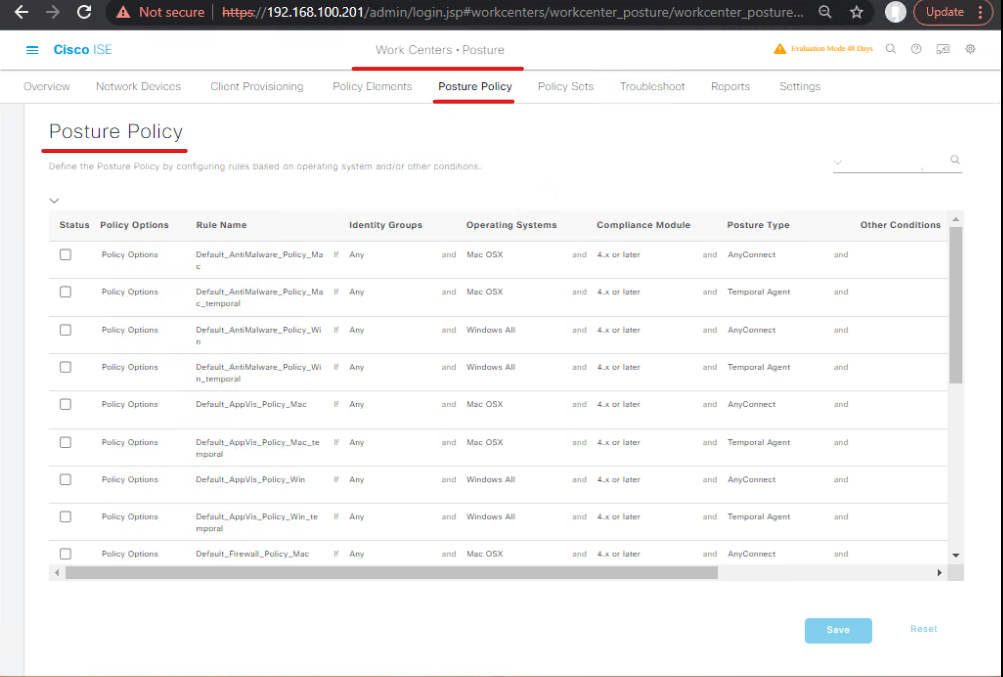1003x677 pixels.
Task: Click Temporal Agent in the Default_AppVis_Policy_Win_temporal row
Action: point(759,516)
